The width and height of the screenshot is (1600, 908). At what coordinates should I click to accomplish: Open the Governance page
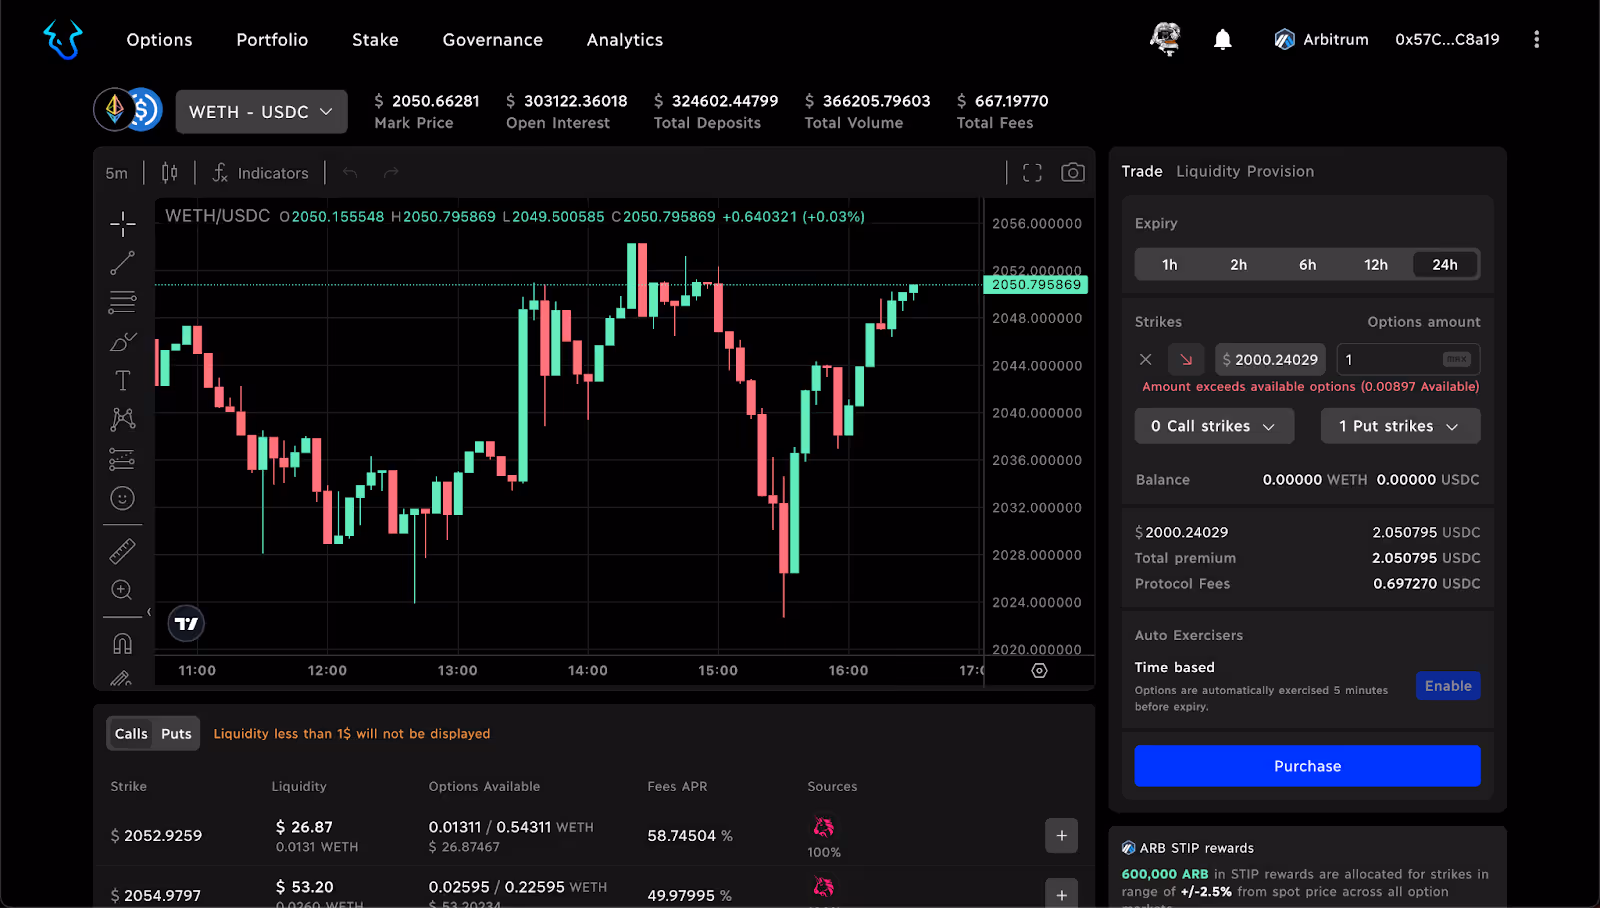[x=493, y=40]
